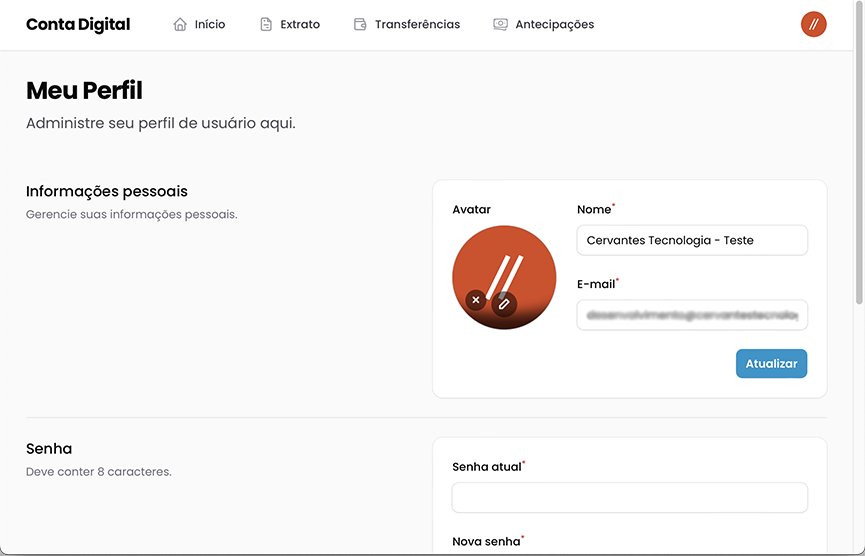Focus the Nome input field
This screenshot has height=556, width=865.
click(692, 240)
